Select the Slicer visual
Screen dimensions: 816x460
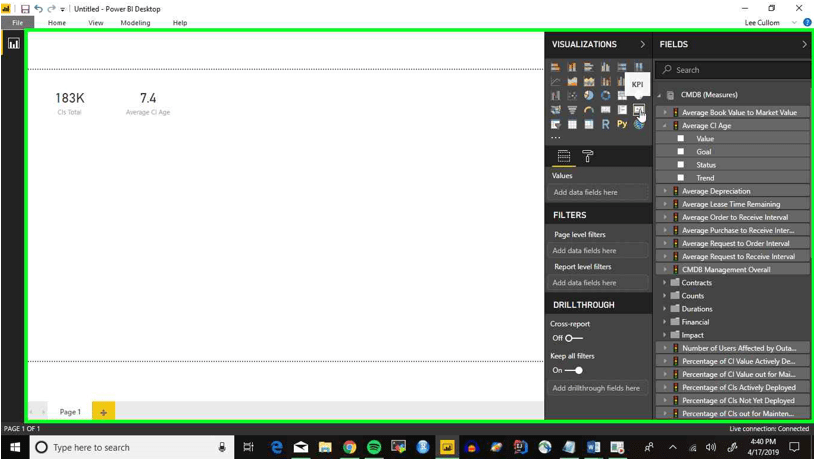click(555, 124)
